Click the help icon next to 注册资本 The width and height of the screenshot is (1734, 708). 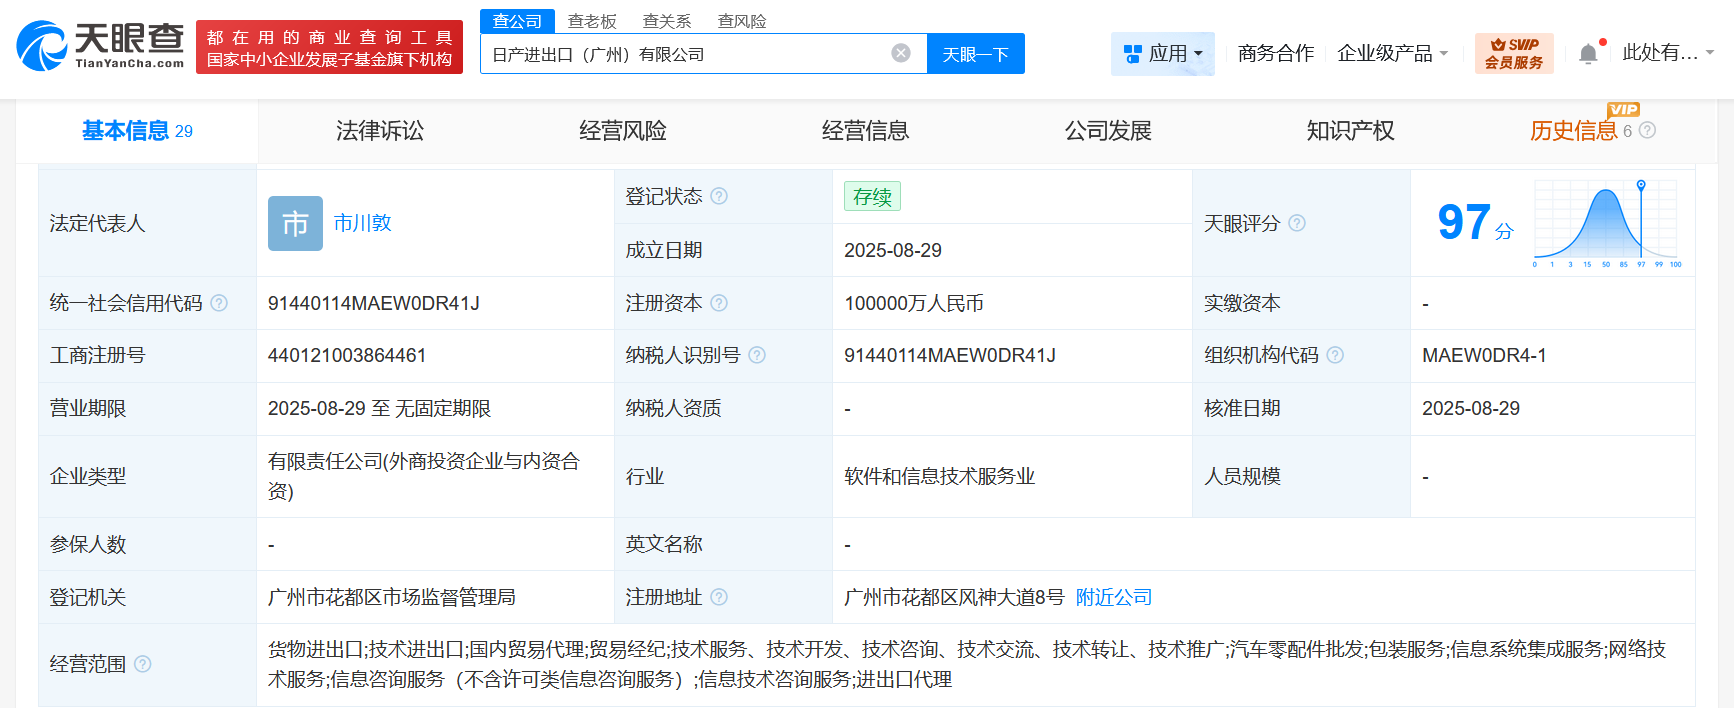pos(719,303)
